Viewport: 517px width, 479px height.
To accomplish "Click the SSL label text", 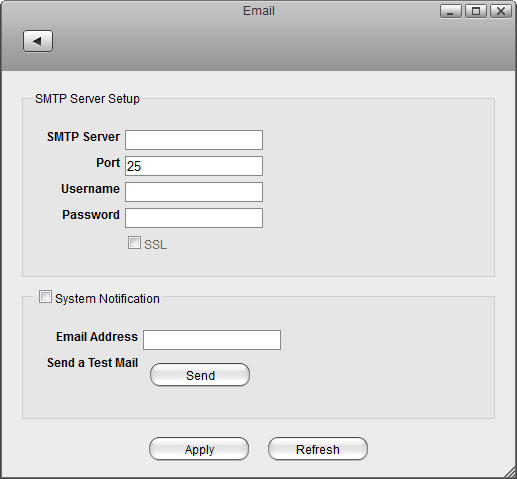I will click(x=155, y=245).
